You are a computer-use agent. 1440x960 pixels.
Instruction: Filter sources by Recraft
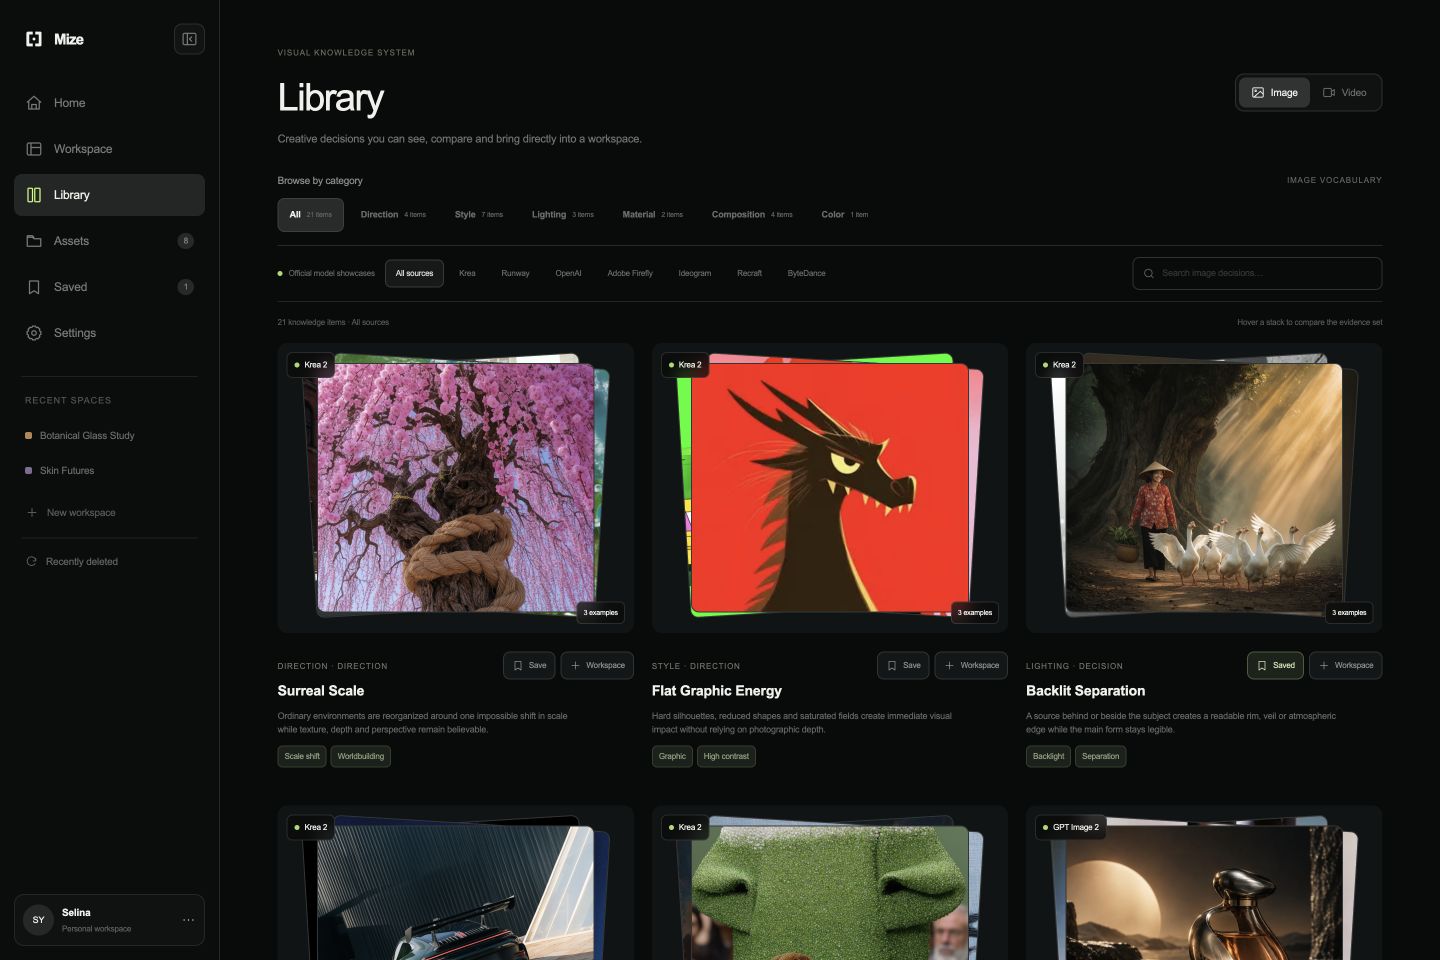pos(749,273)
